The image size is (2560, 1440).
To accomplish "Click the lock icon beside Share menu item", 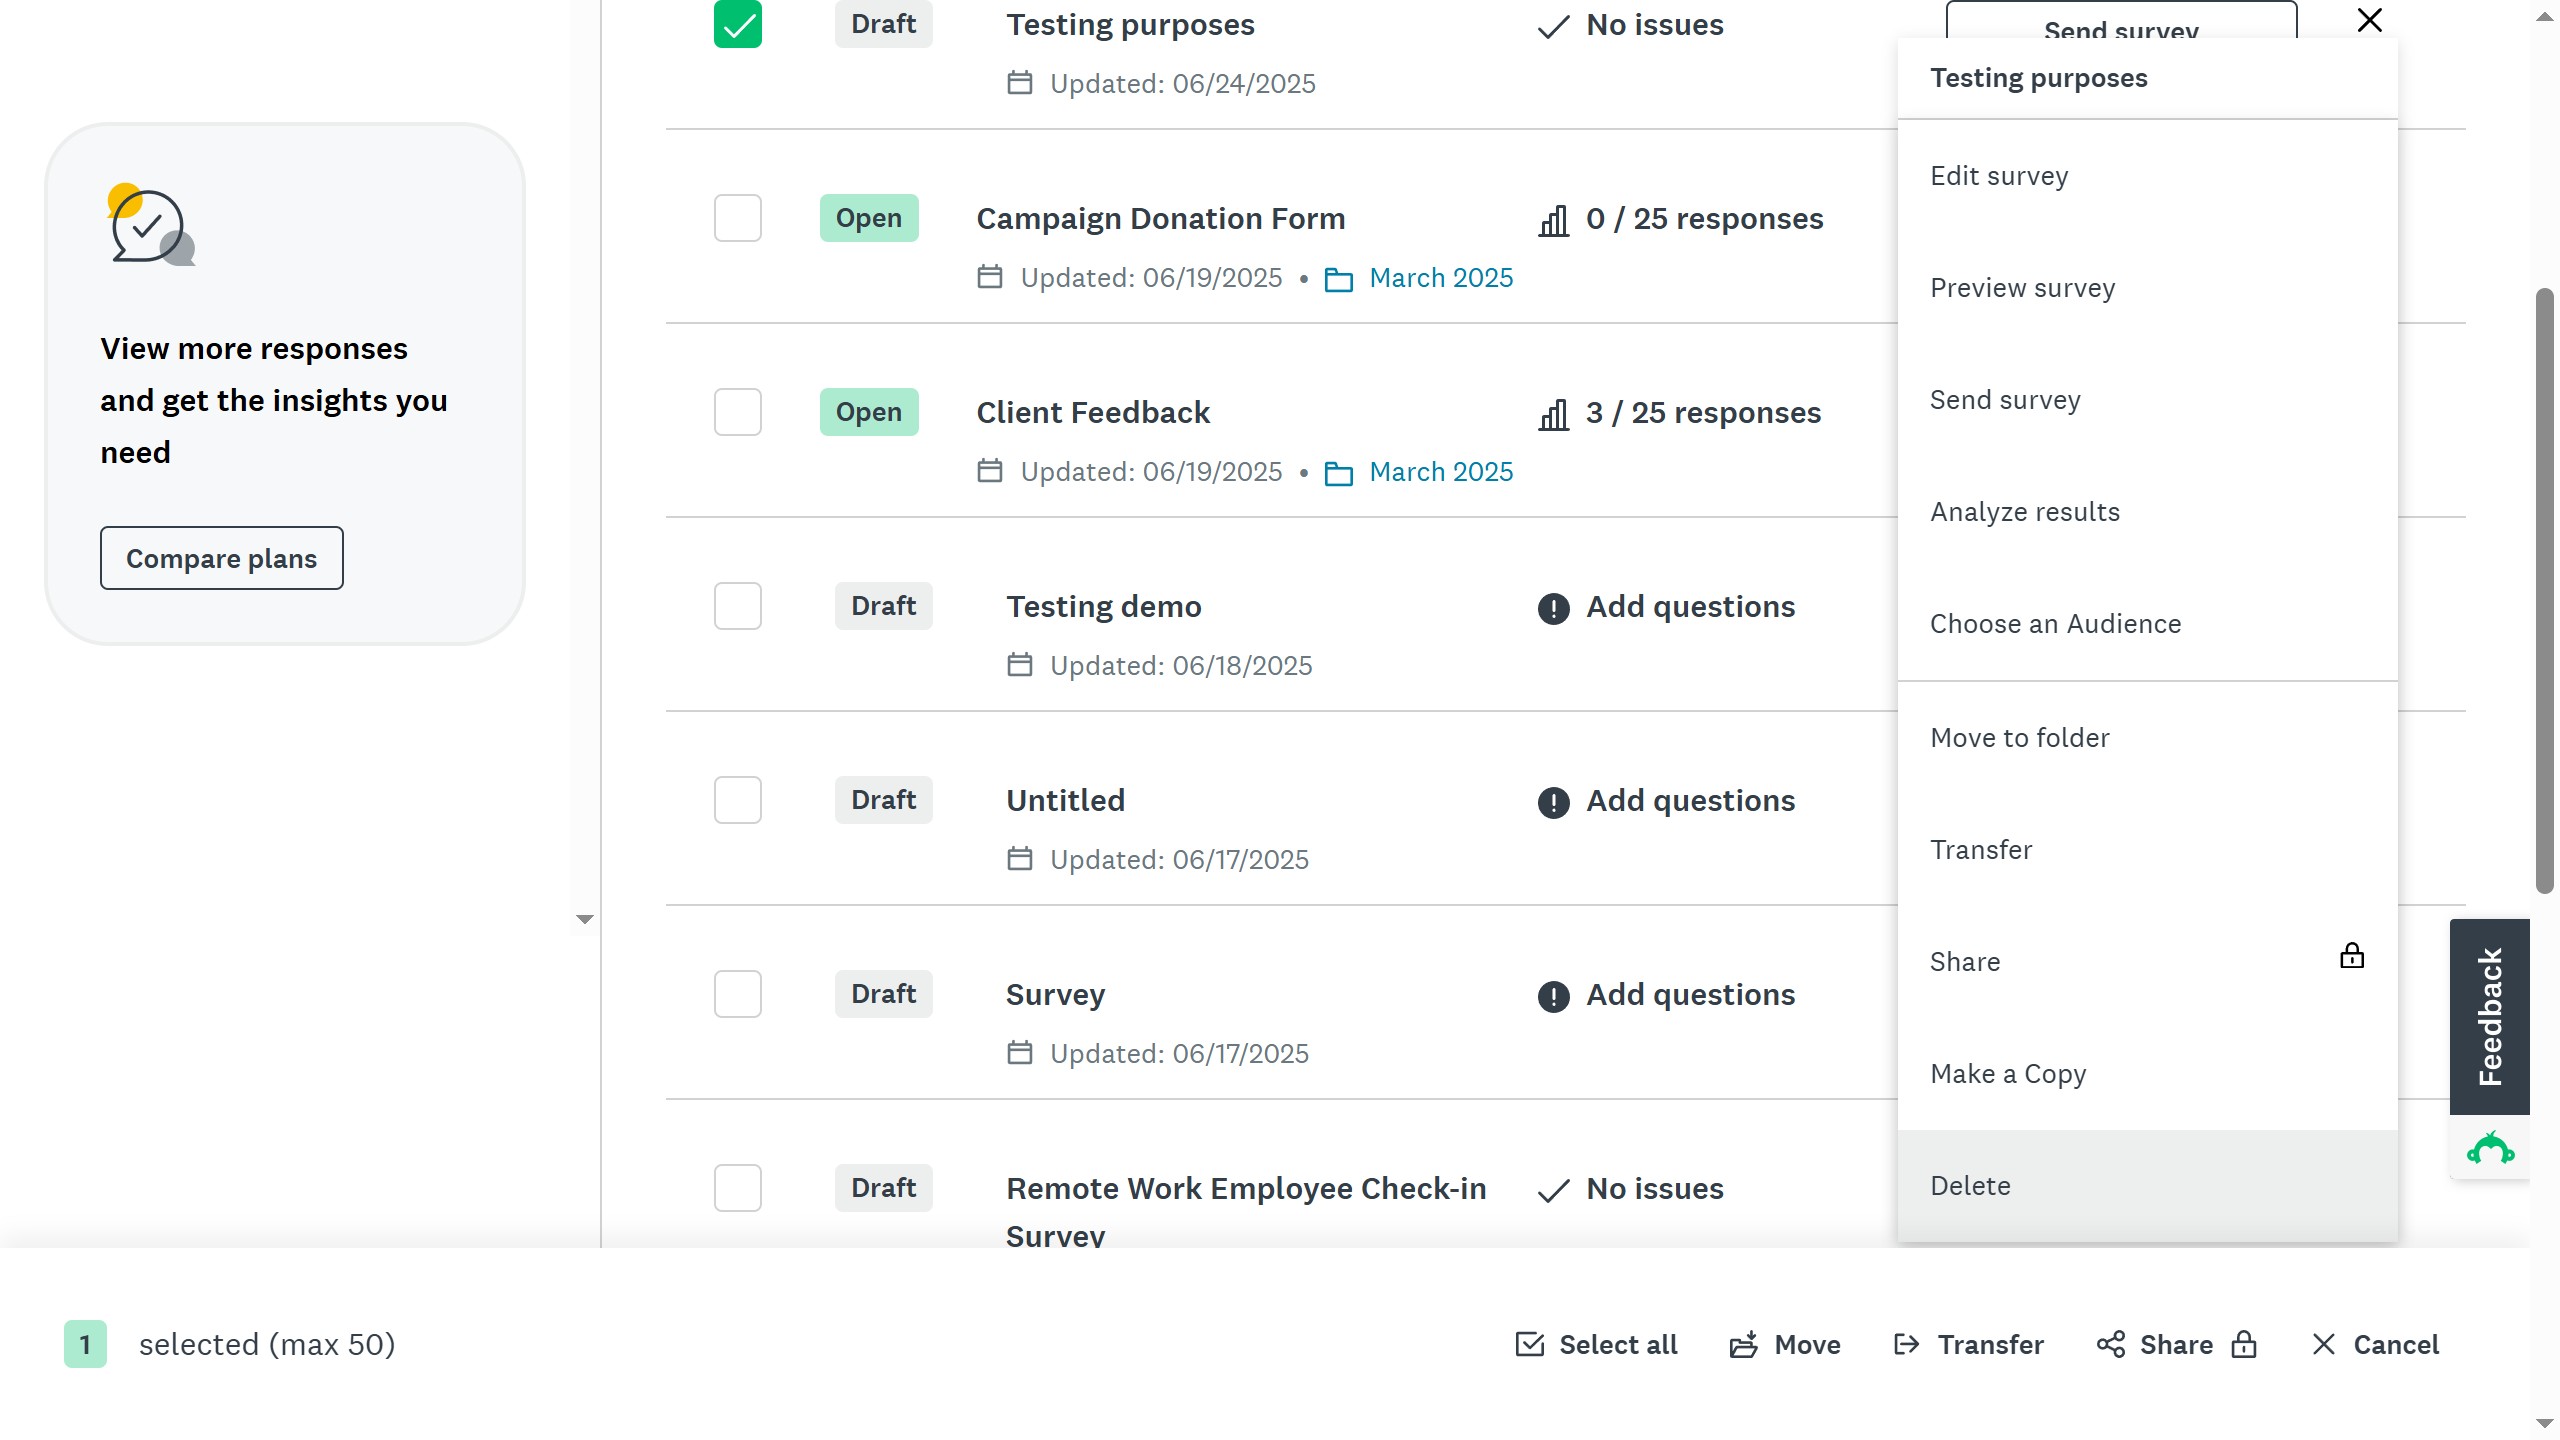I will pos(2351,956).
